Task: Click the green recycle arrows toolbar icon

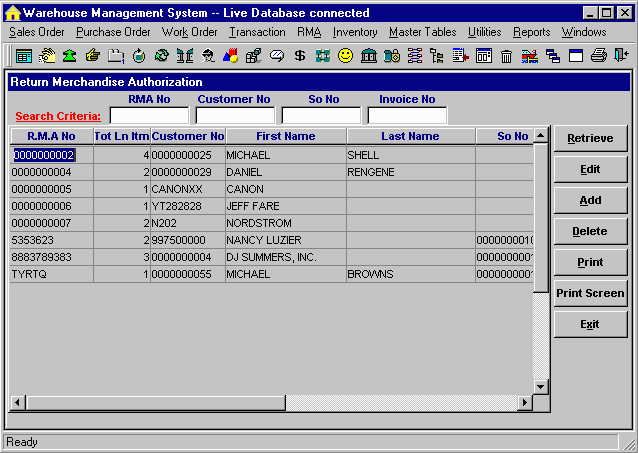Action: (x=161, y=56)
